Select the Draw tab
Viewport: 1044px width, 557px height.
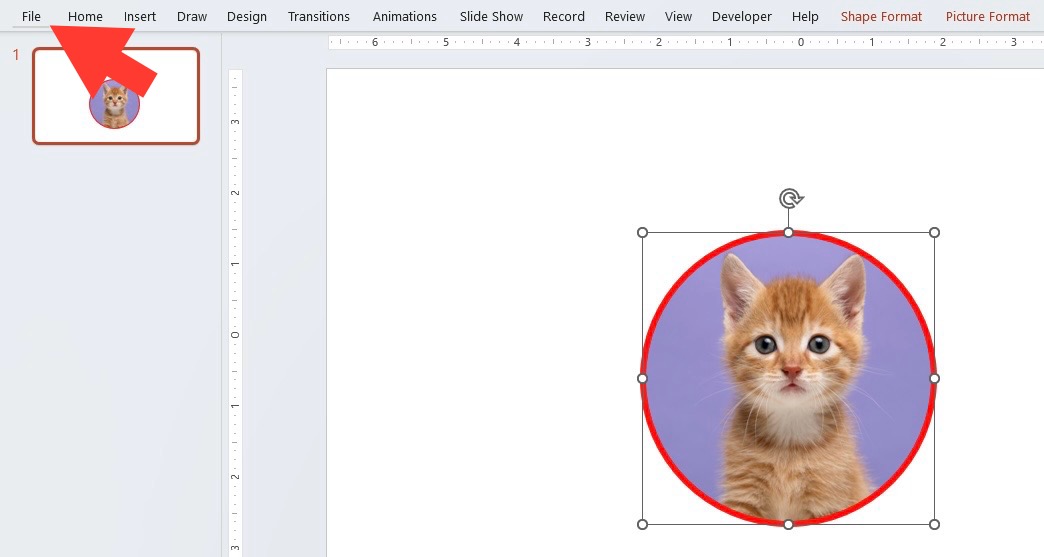pos(192,17)
